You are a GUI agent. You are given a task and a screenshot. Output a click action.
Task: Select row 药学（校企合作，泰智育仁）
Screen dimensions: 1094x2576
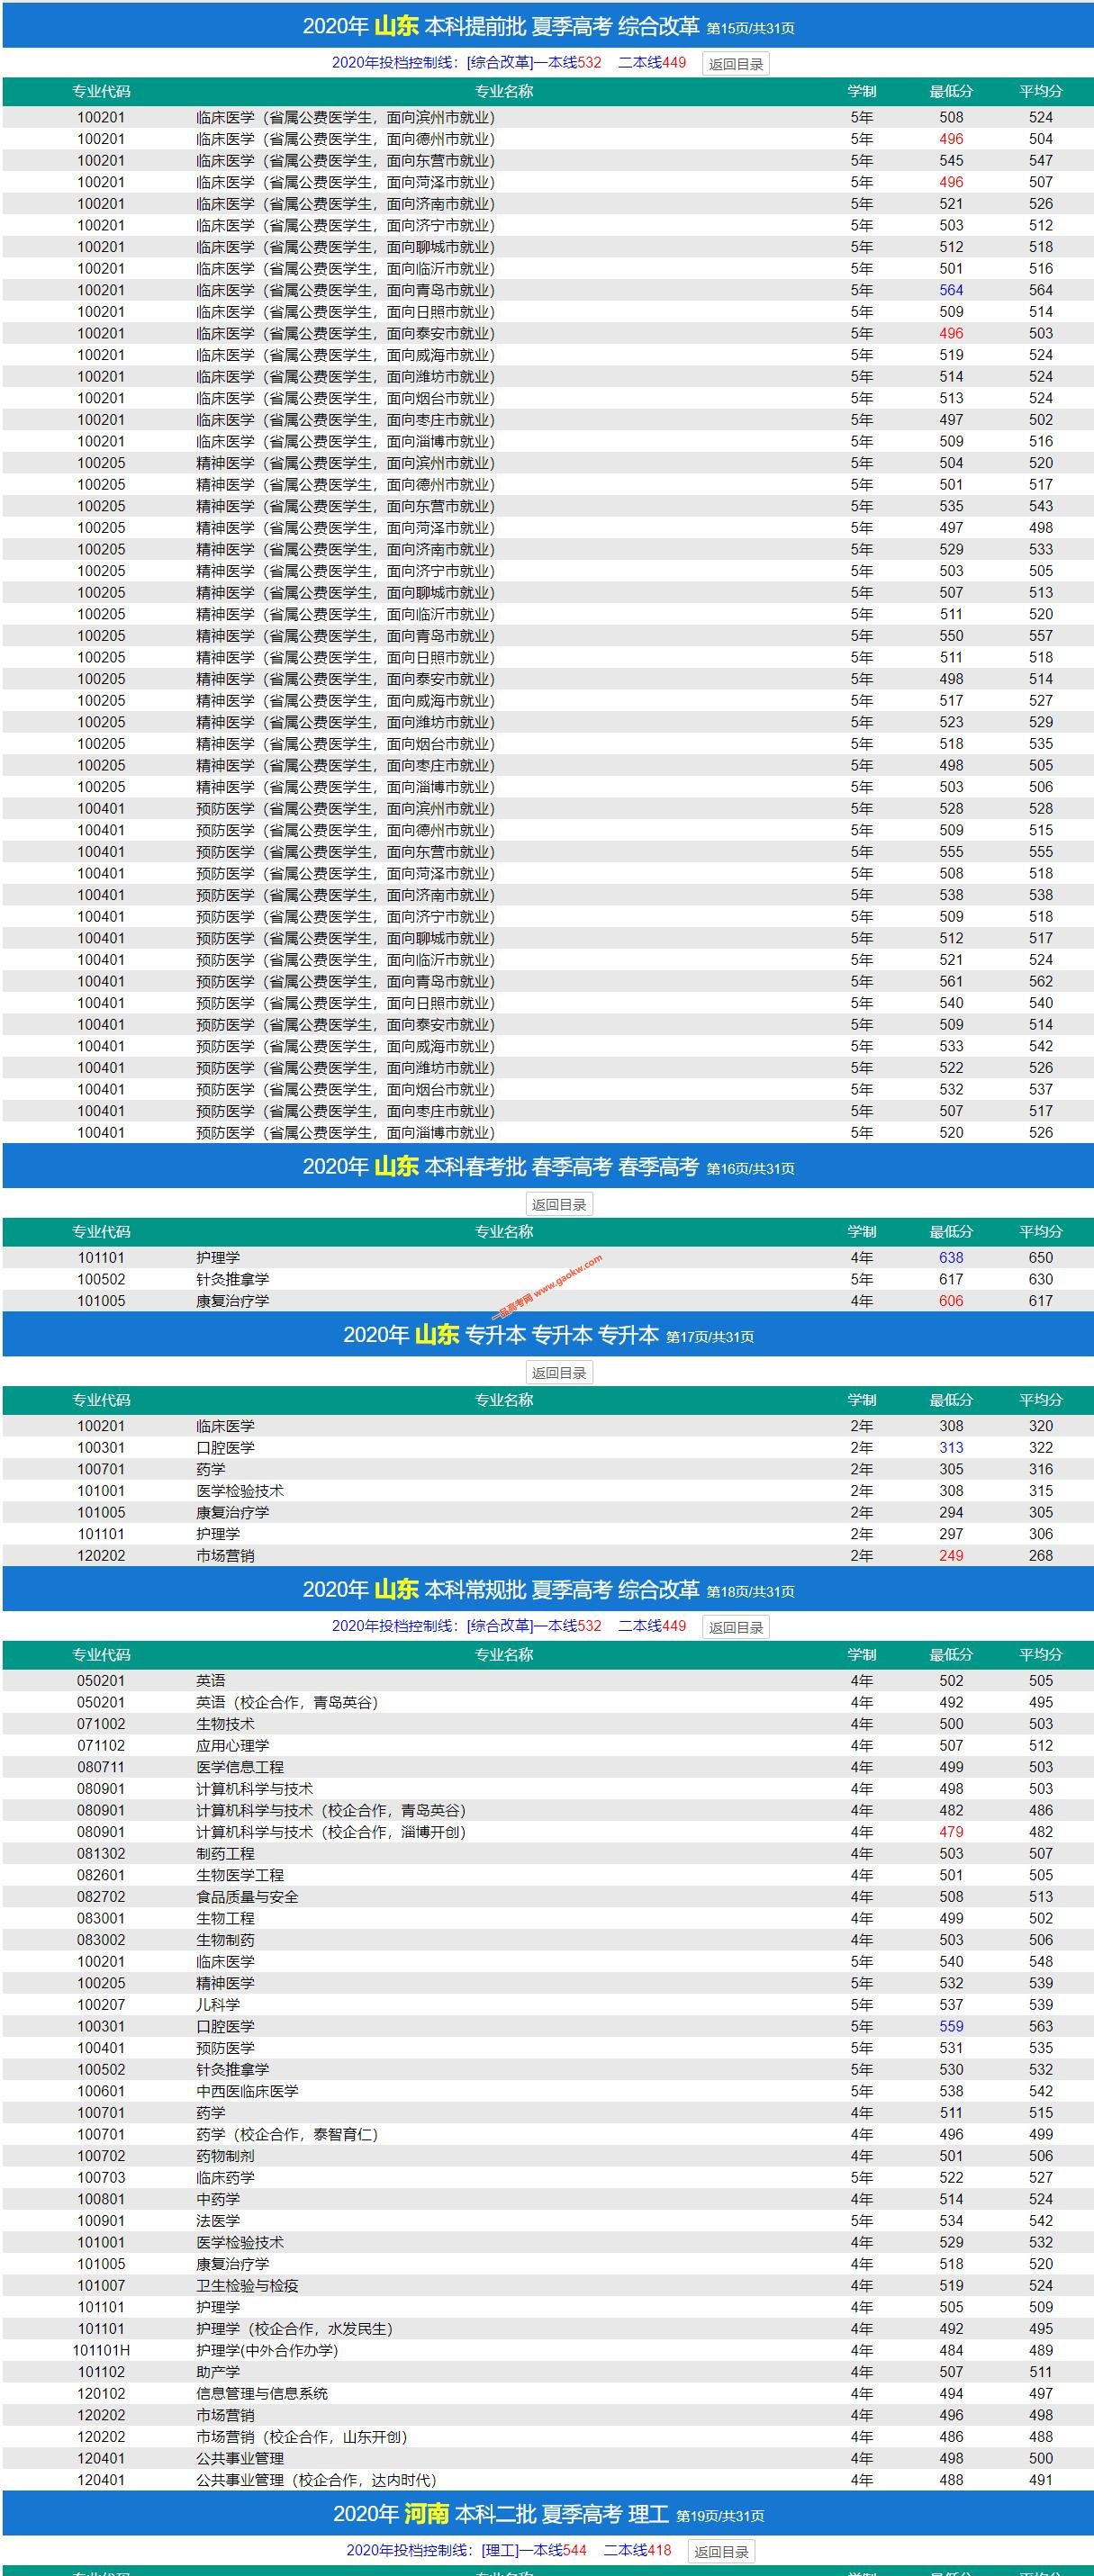coord(548,2135)
